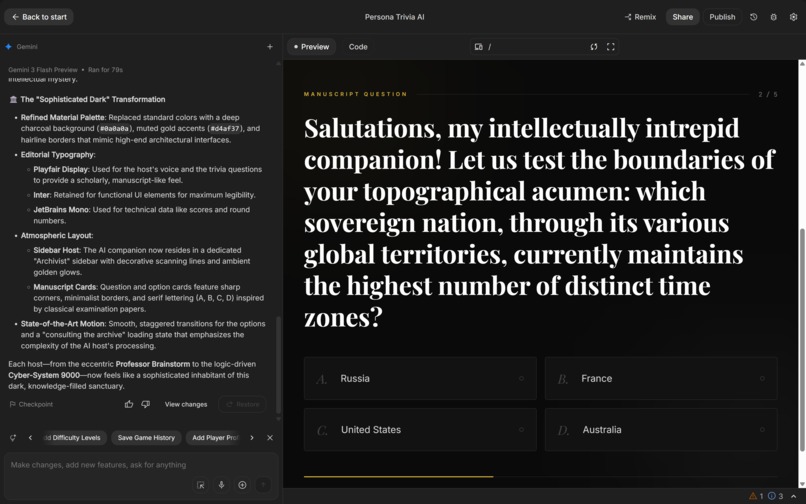Viewport: 806px width, 504px height.
Task: Select answer A. Russia
Action: (420, 379)
